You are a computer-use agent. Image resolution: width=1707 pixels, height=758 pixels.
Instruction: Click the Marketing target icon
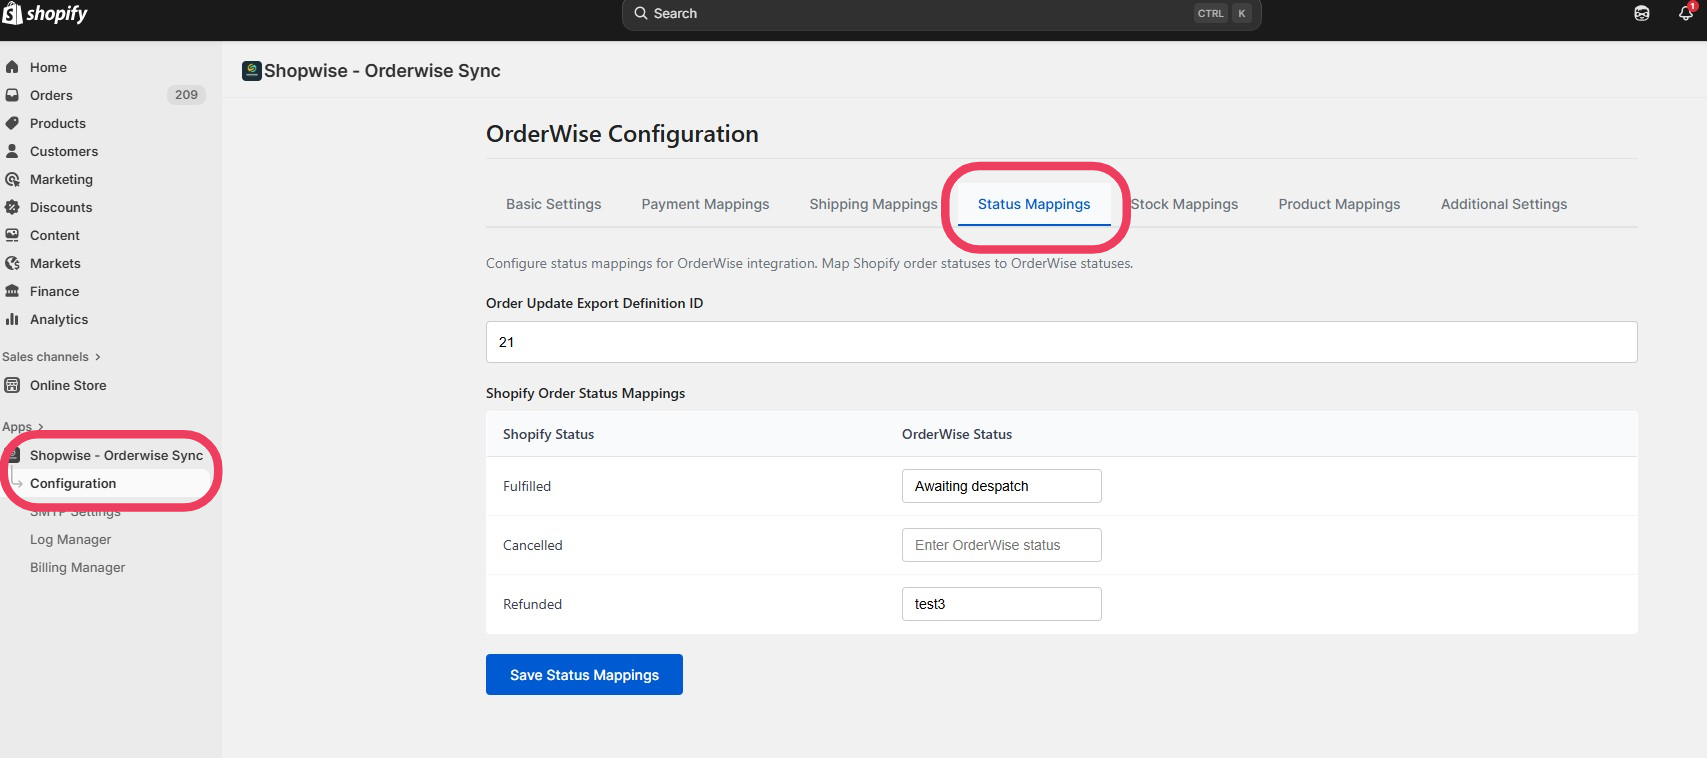pos(12,179)
